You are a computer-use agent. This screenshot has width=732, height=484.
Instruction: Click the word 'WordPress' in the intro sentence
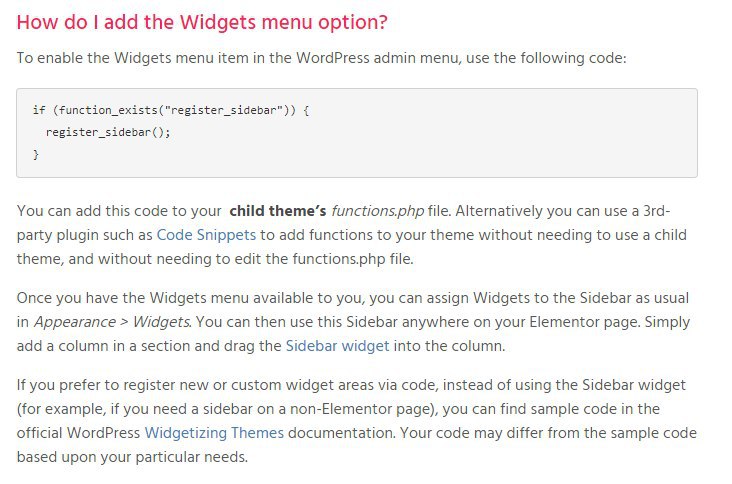click(x=333, y=58)
